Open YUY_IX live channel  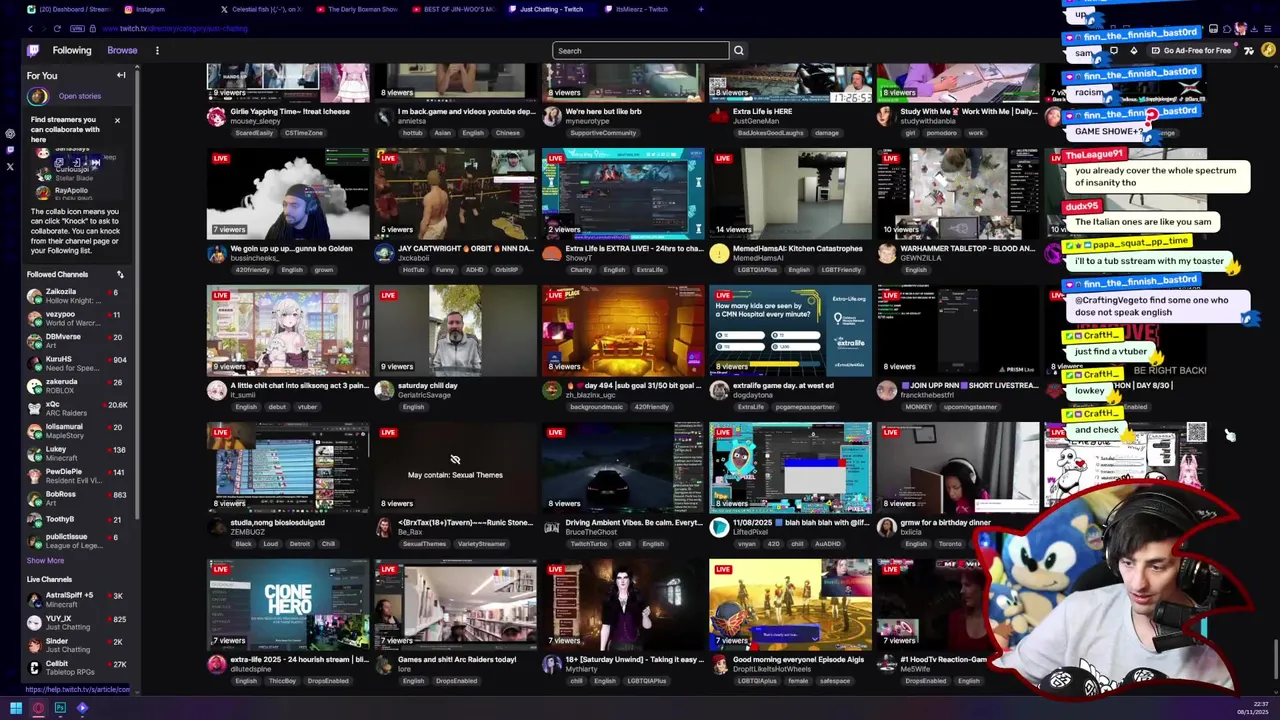coord(78,623)
